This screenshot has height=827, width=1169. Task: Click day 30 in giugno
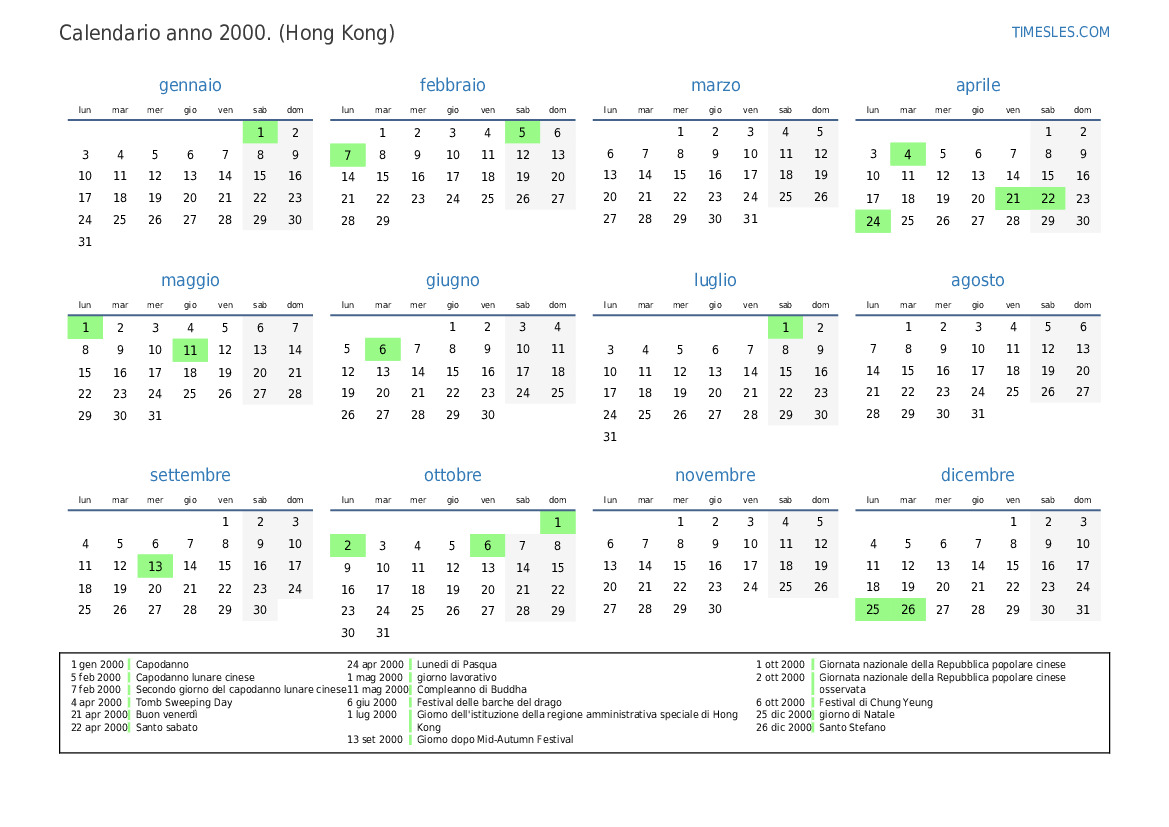(488, 415)
